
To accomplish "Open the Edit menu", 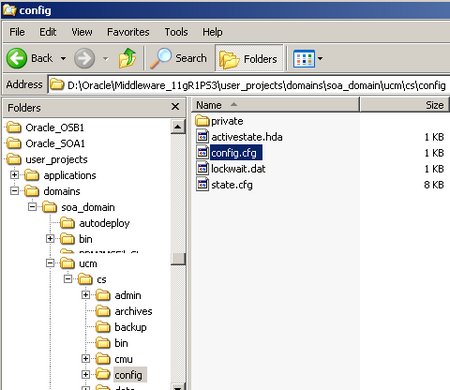I will click(48, 32).
